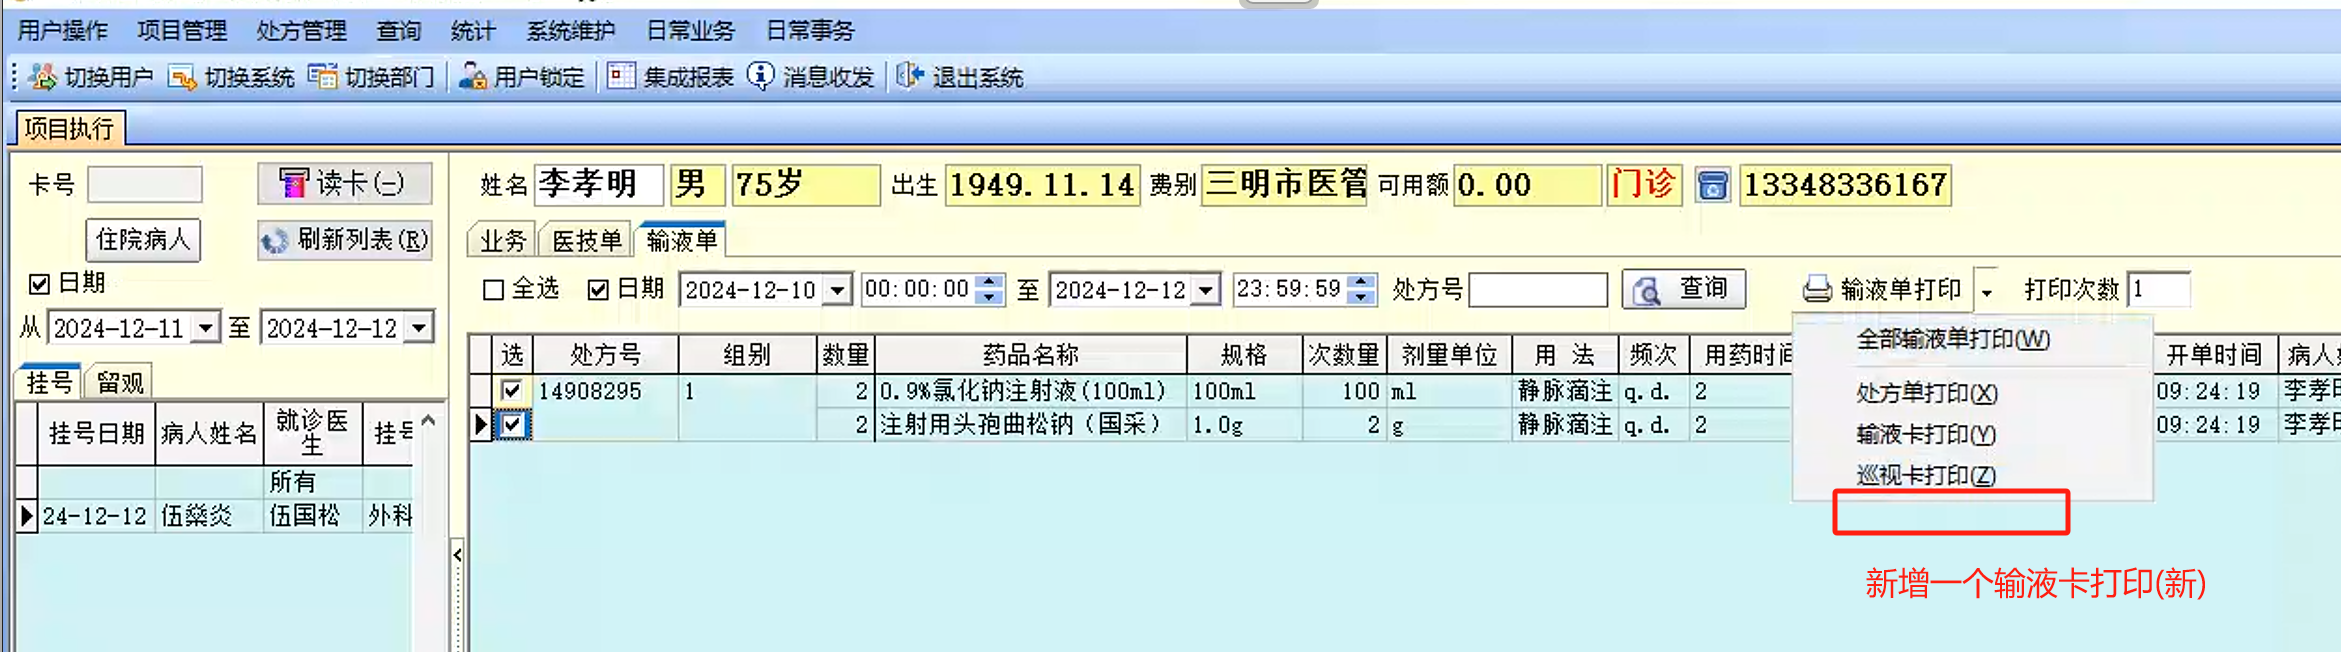Open the 查询 menu
The width and height of the screenshot is (2341, 652).
point(398,31)
